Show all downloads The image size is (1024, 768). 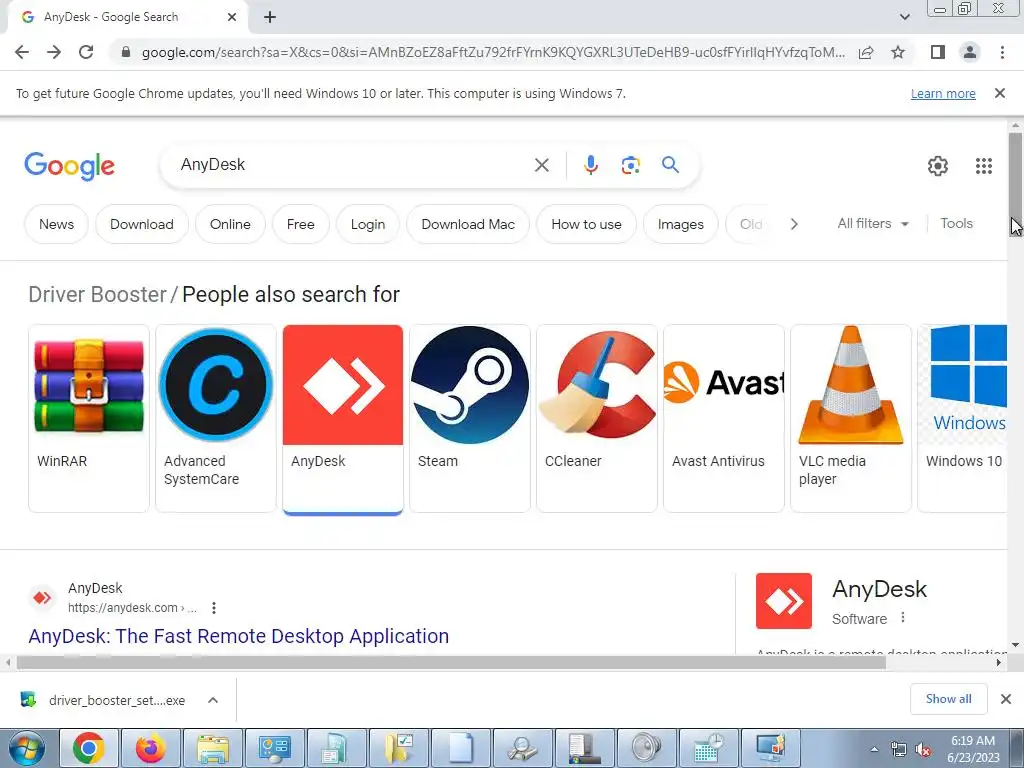pos(948,699)
